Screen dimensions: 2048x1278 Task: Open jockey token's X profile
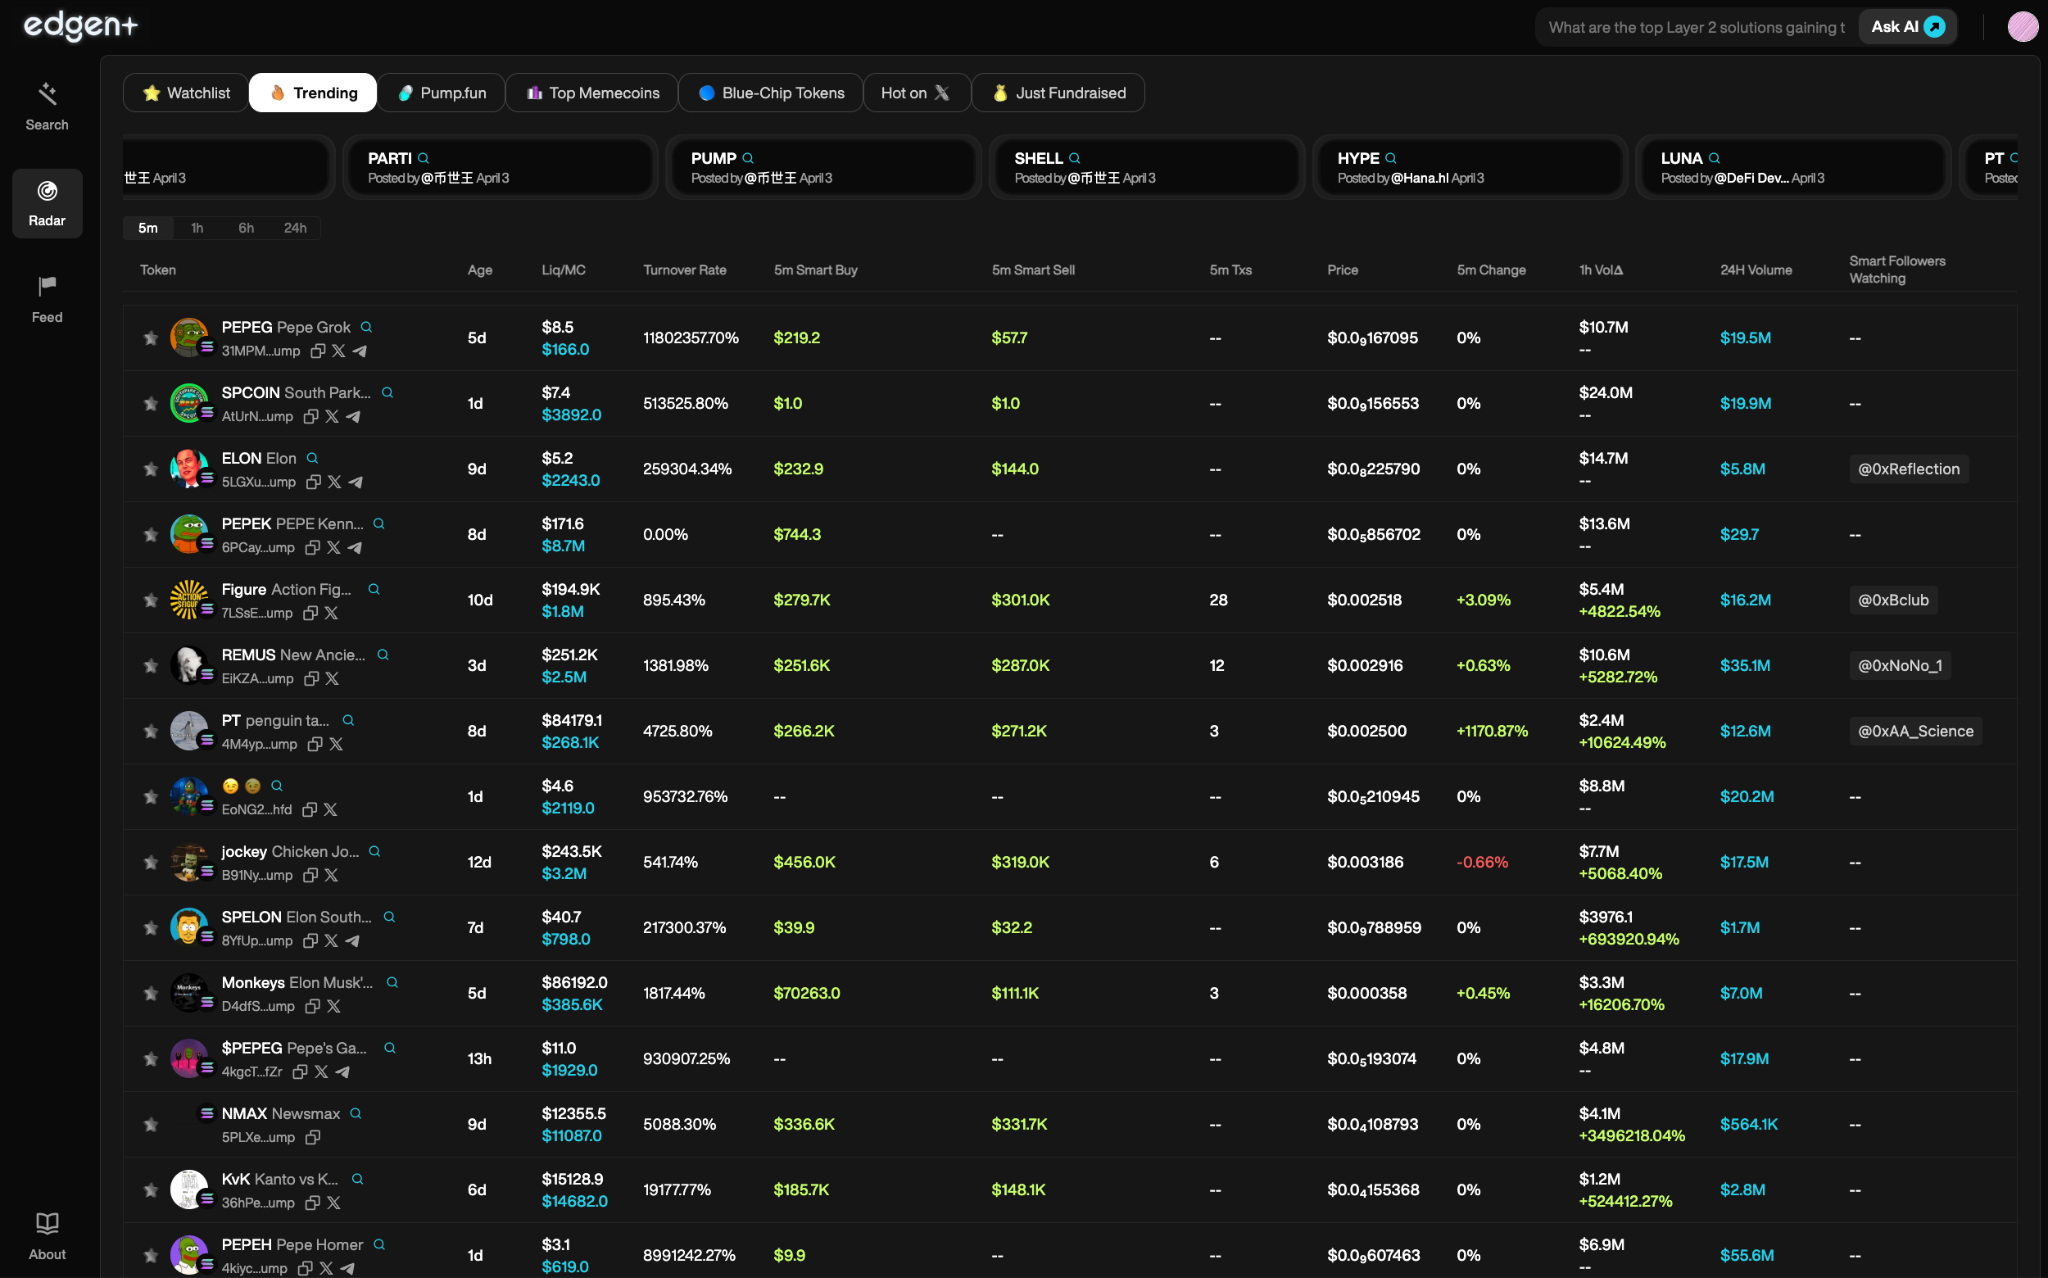(x=332, y=875)
